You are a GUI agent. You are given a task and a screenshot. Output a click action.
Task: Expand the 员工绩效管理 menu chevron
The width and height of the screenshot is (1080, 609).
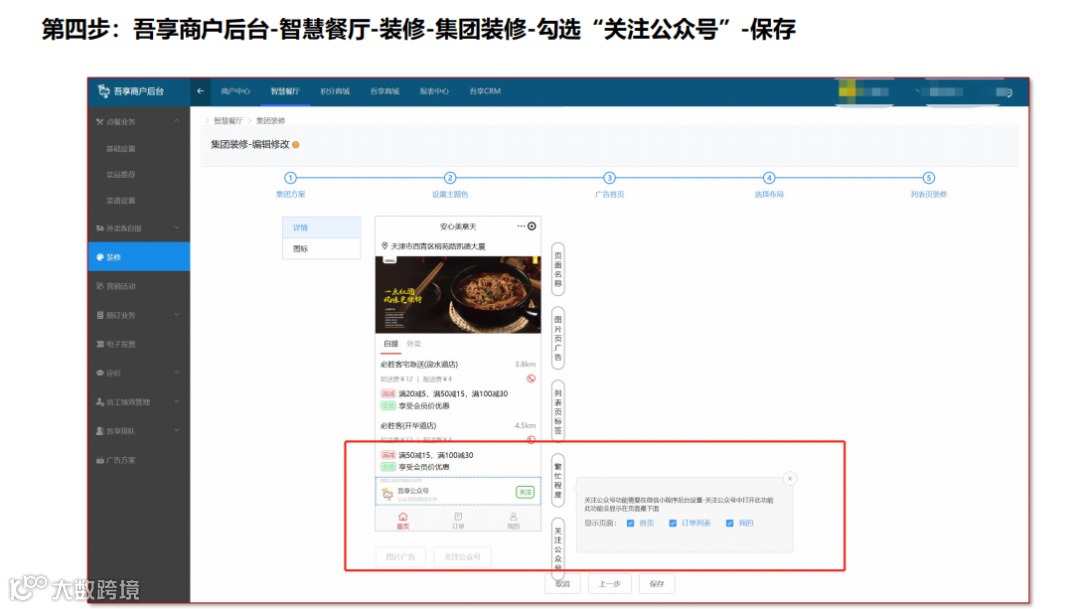pyautogui.click(x=177, y=402)
